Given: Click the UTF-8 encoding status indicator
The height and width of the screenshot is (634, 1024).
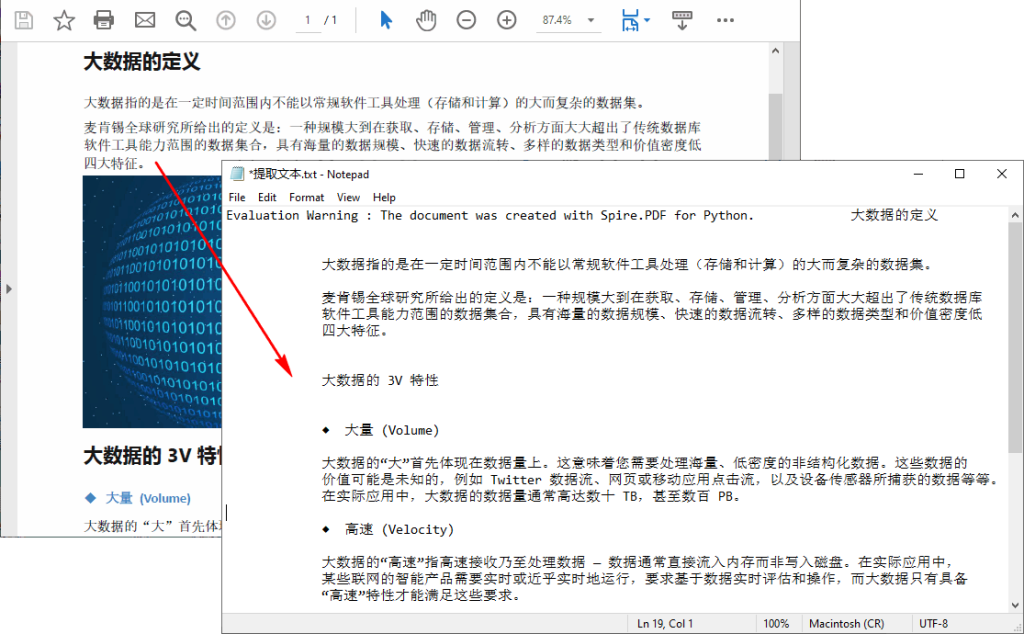Looking at the screenshot, I should 934,623.
